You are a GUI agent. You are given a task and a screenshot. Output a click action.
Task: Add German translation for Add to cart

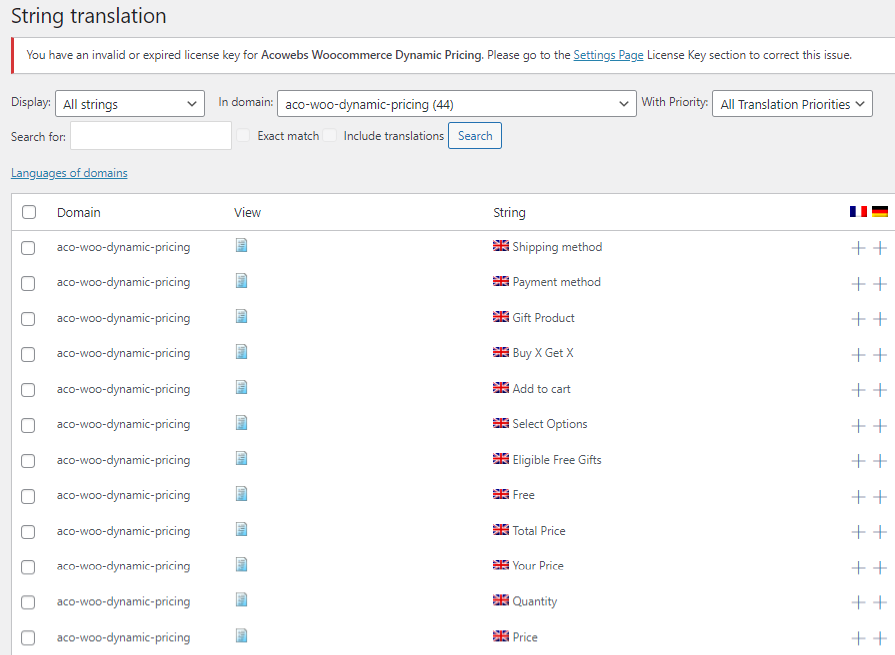tap(880, 390)
